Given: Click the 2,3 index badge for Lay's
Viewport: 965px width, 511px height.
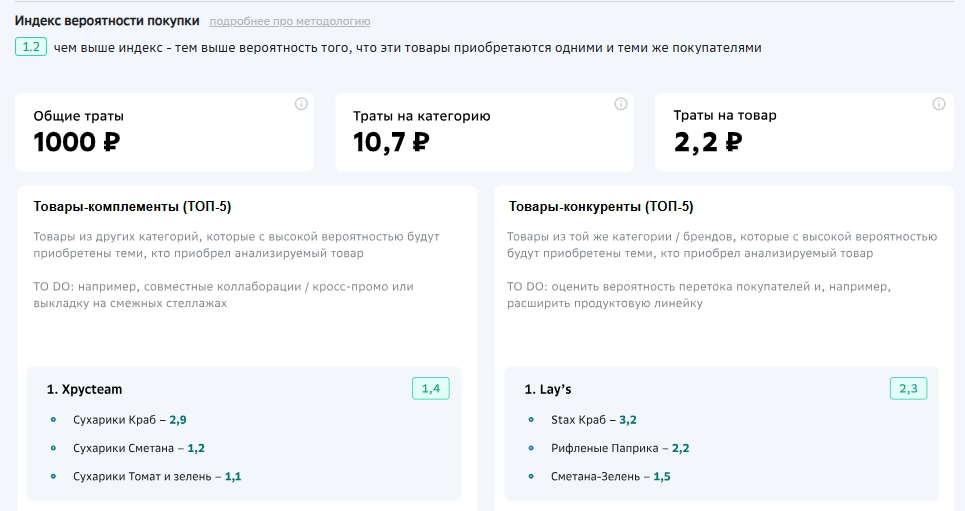Looking at the screenshot, I should point(908,389).
